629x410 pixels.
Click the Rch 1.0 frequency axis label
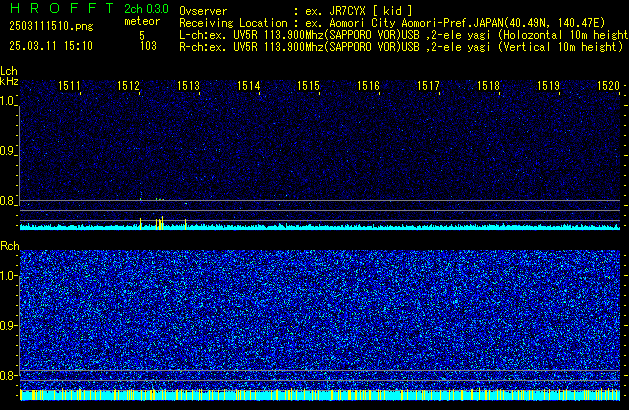point(7,276)
